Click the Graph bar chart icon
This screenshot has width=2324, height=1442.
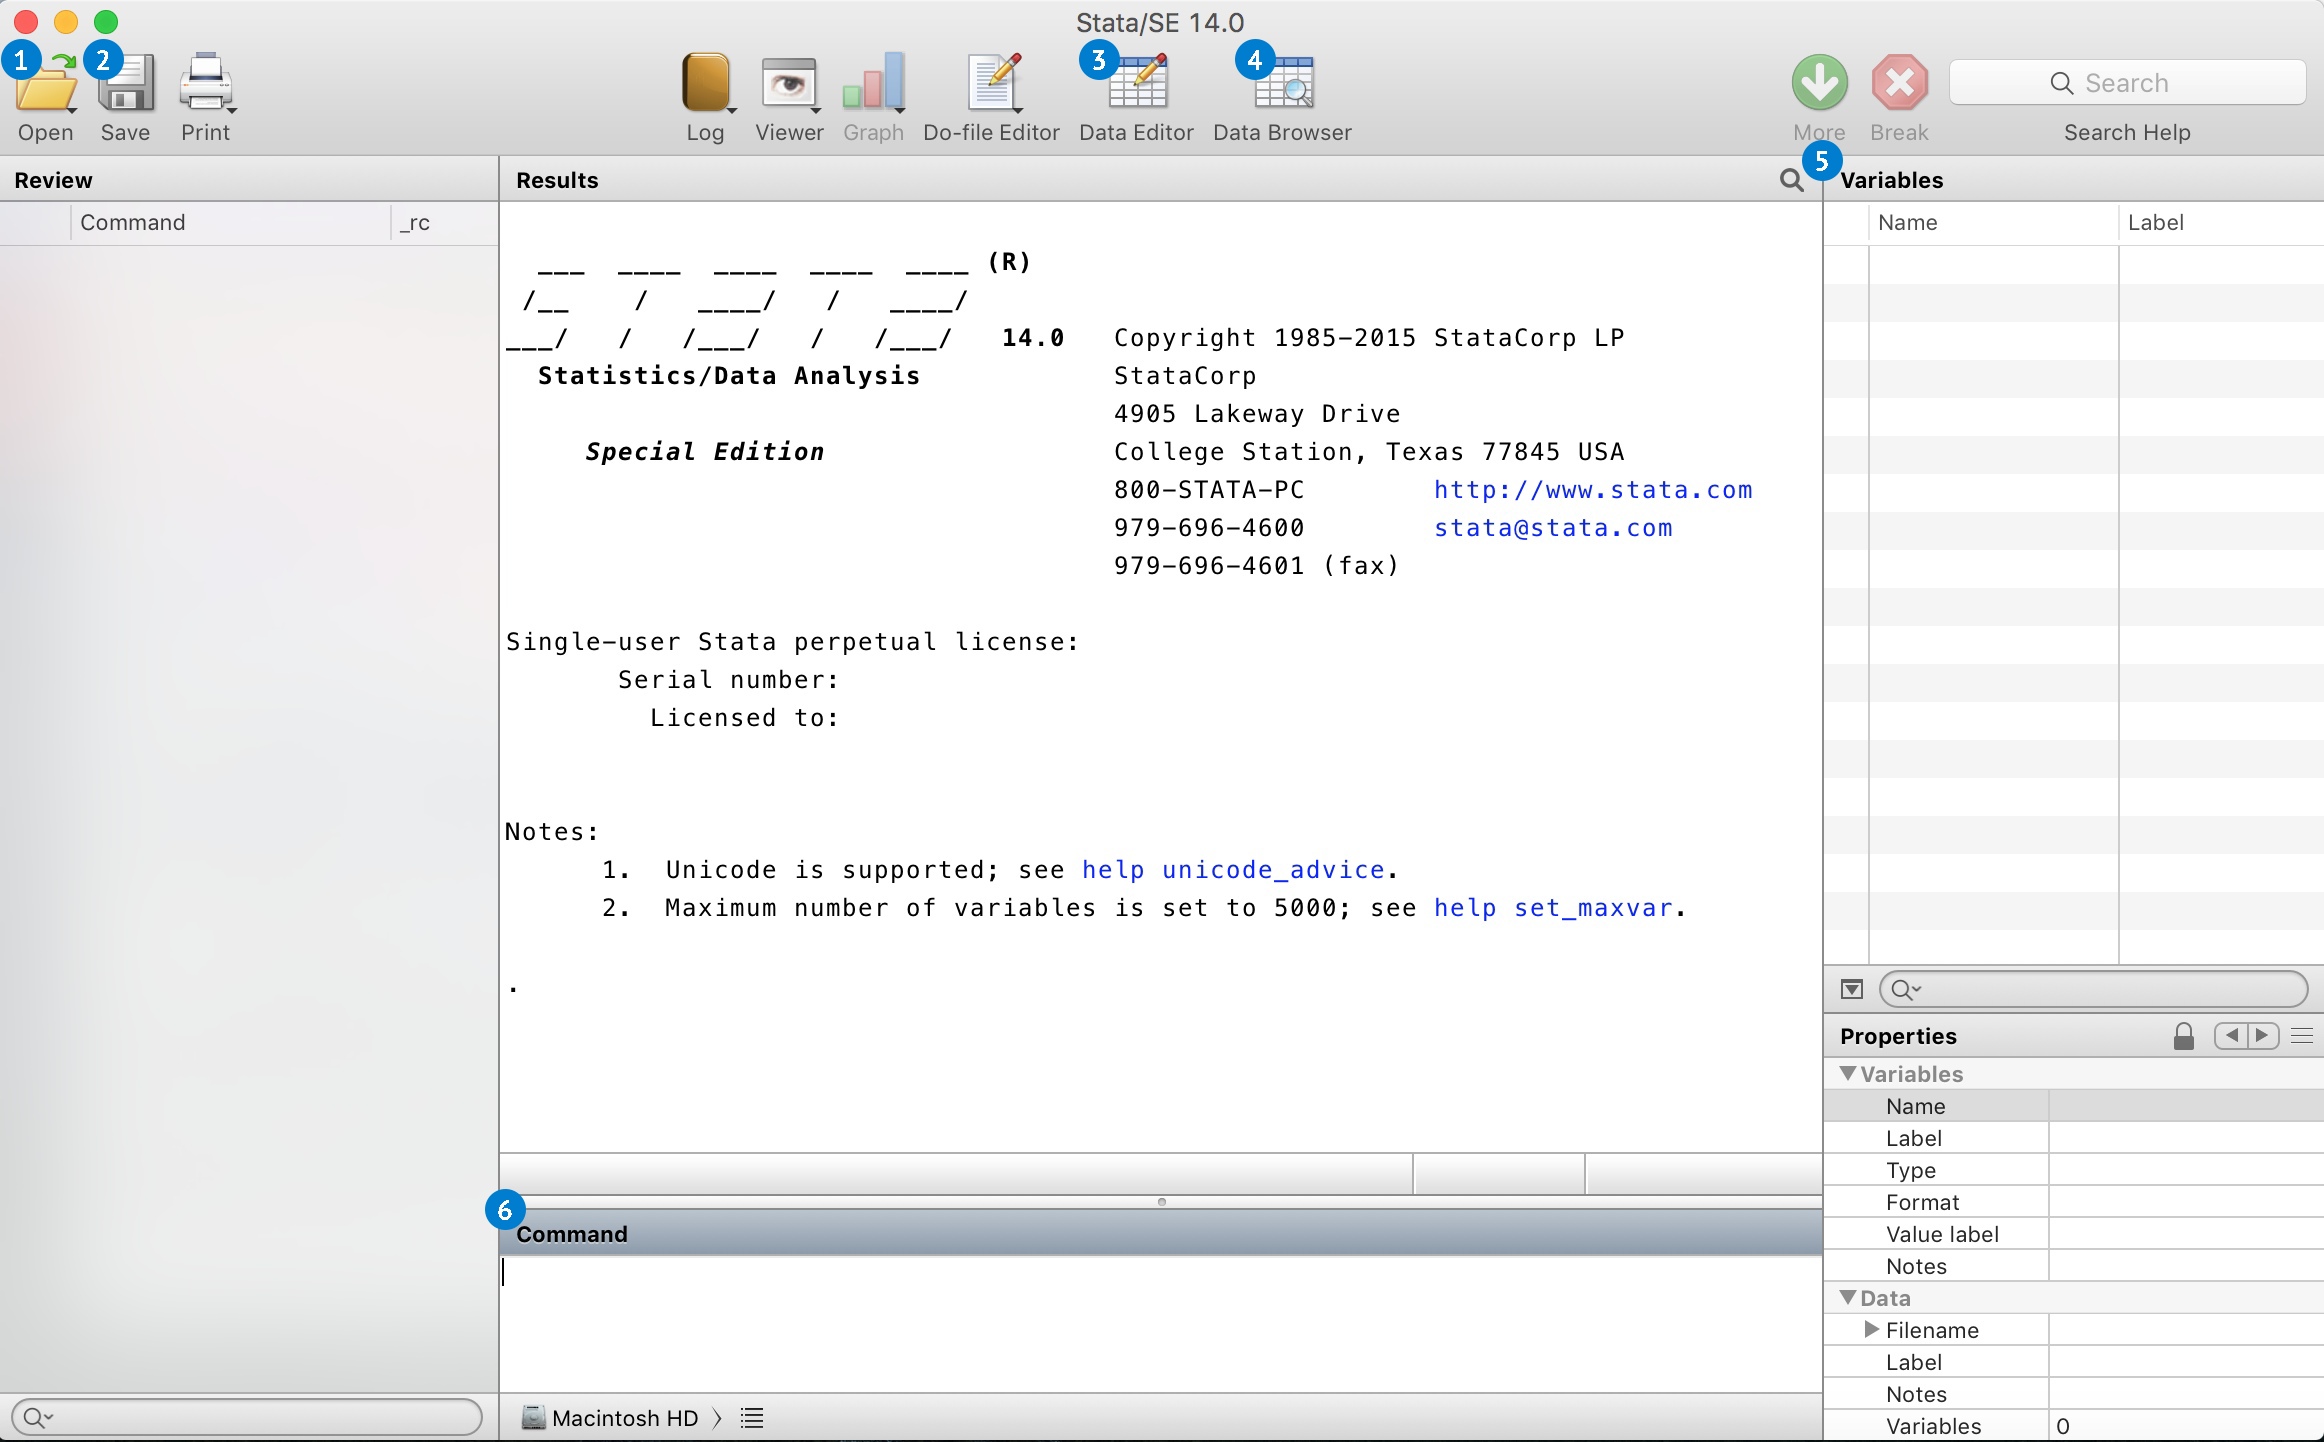pos(872,82)
